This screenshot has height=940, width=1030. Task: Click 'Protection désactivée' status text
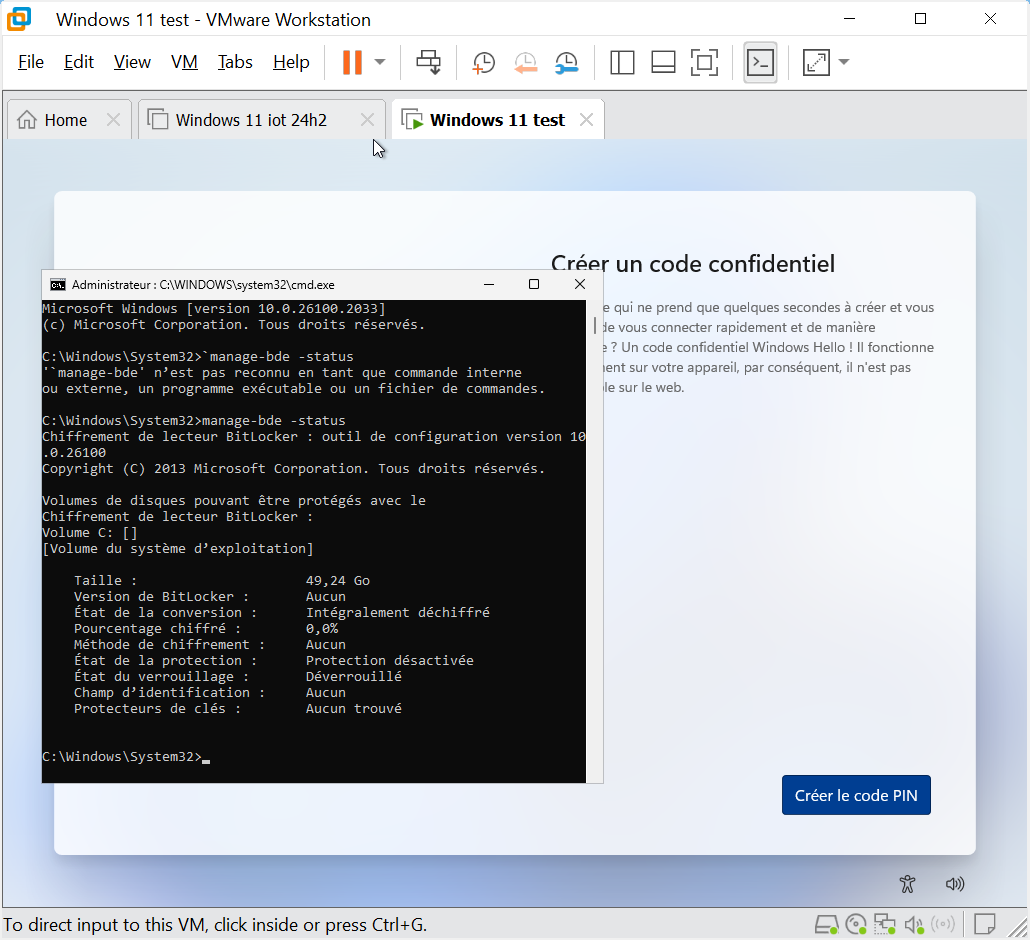(390, 661)
